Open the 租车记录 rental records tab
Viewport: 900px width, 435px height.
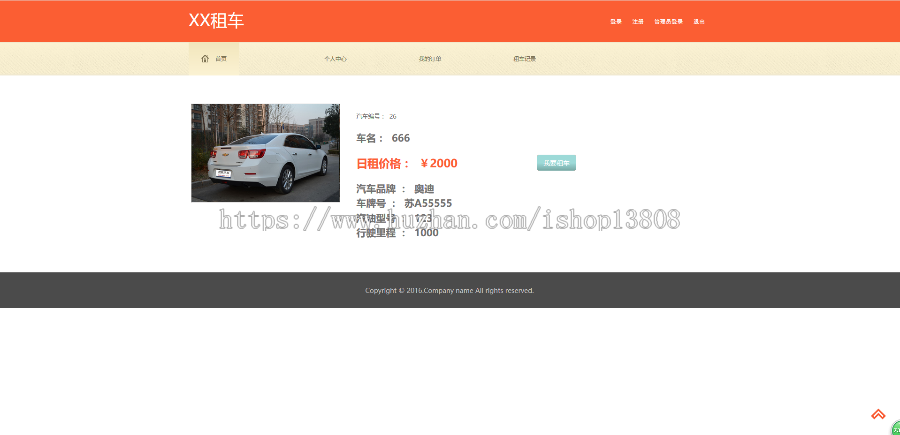pos(524,59)
